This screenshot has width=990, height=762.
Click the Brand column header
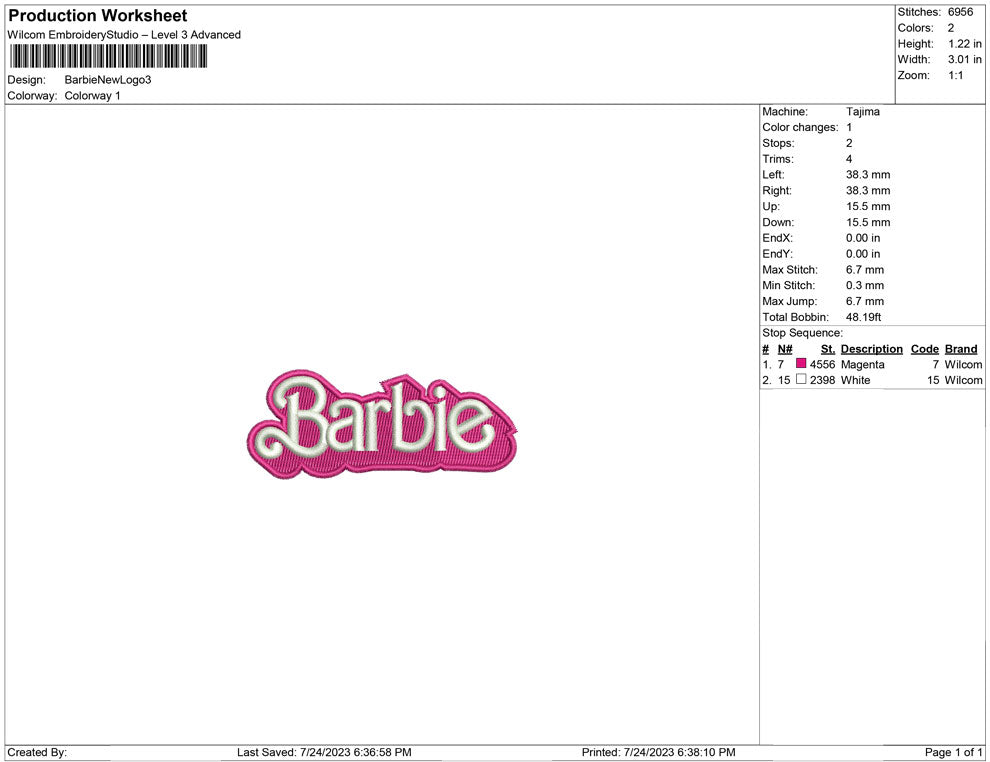961,349
